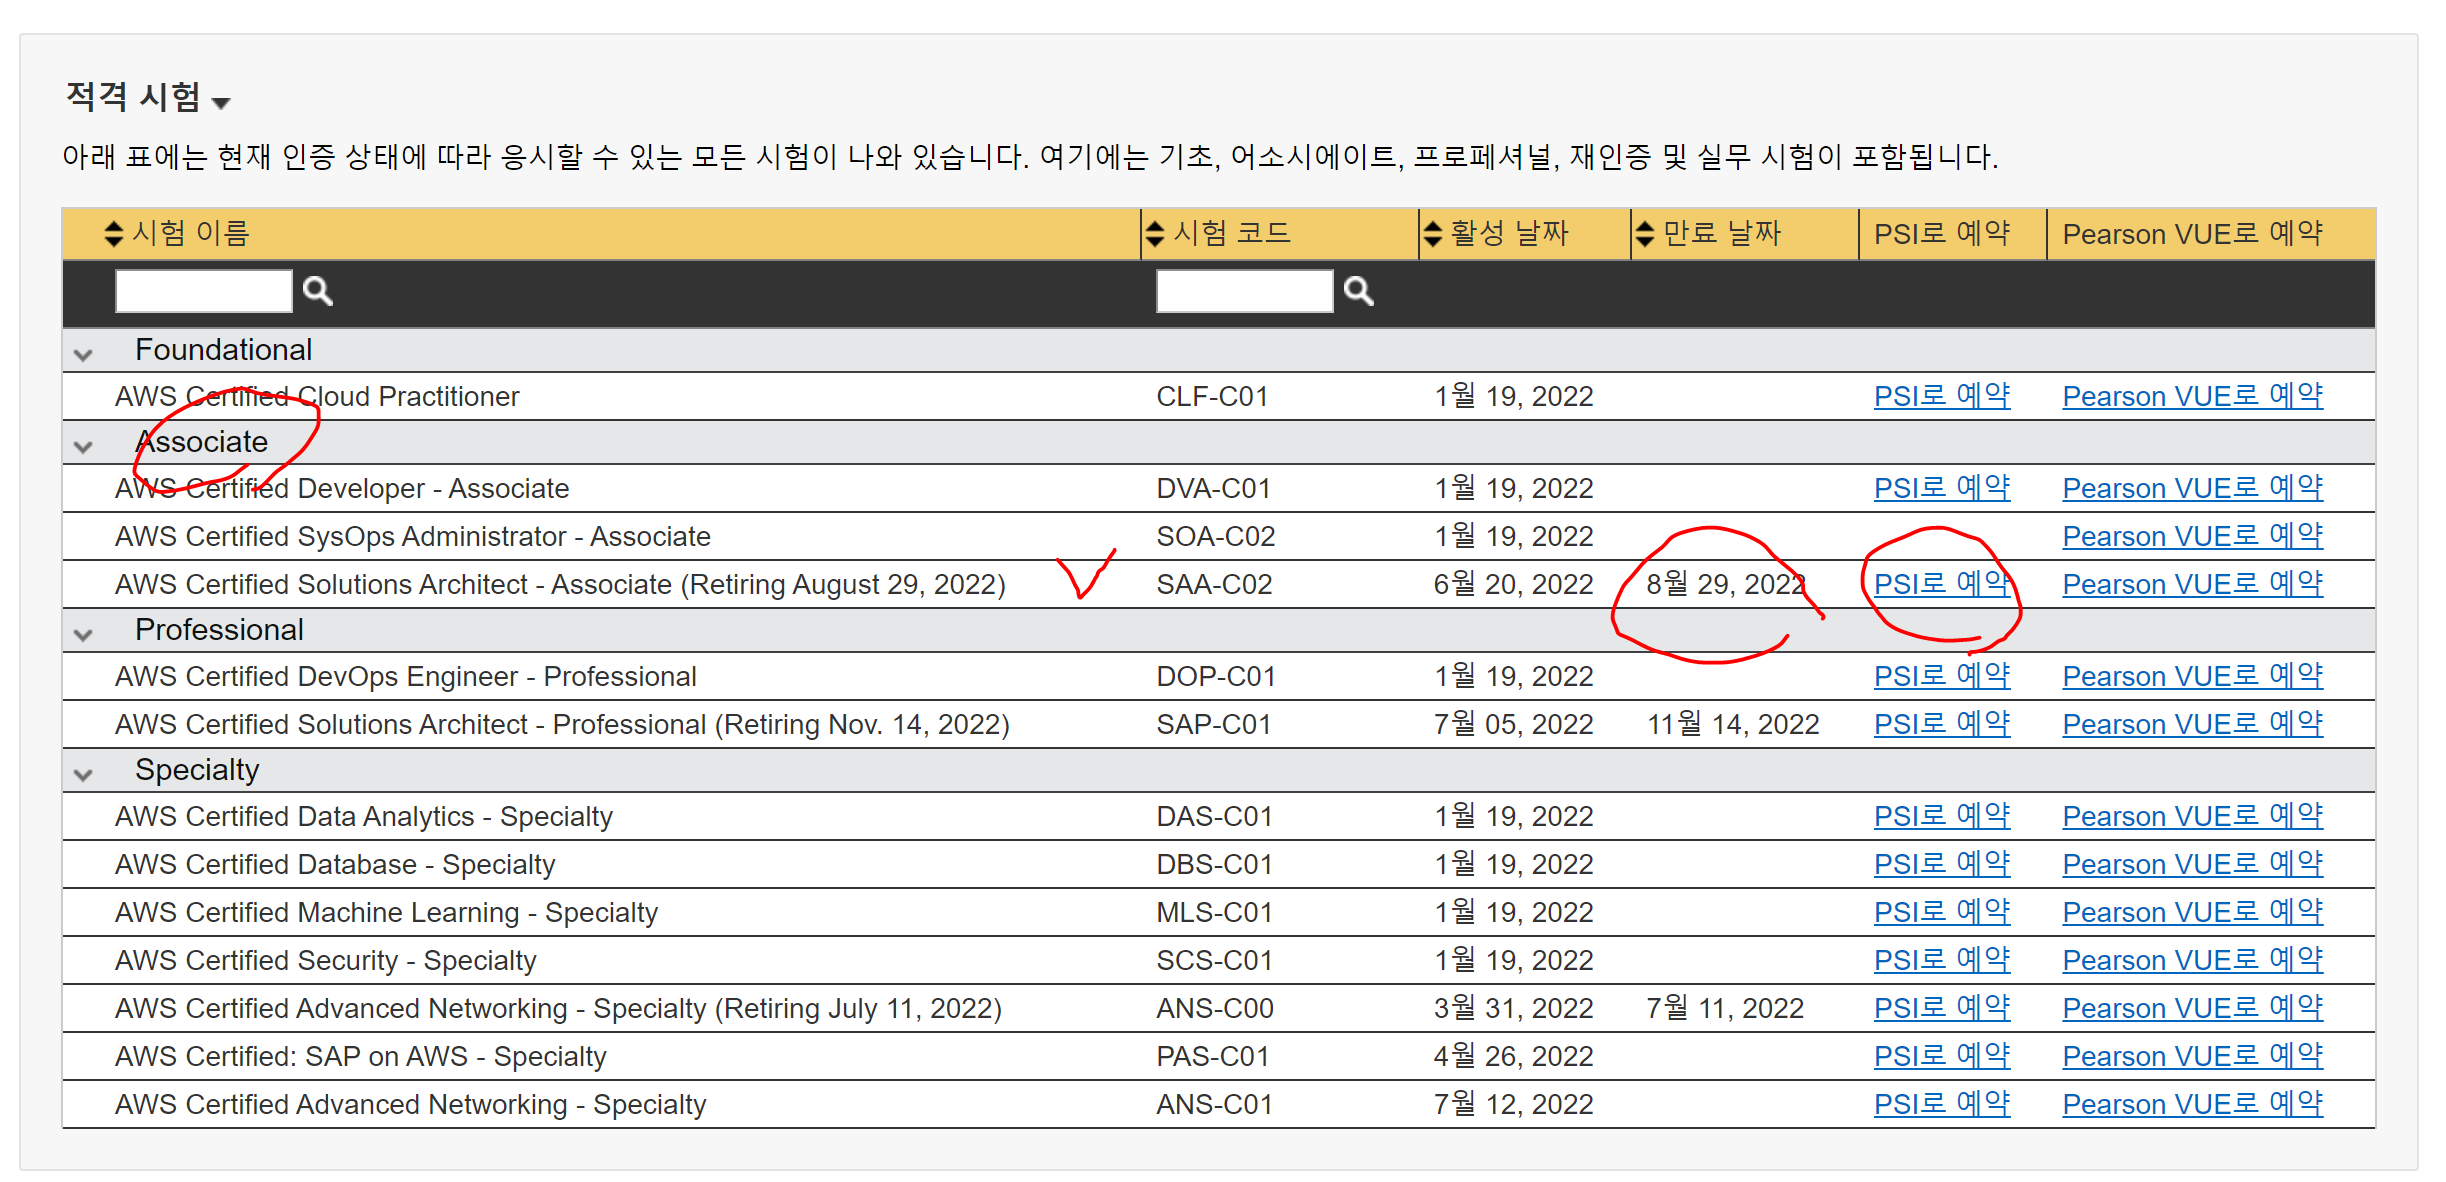
Task: Collapse the Professional group chevron
Action: click(84, 634)
